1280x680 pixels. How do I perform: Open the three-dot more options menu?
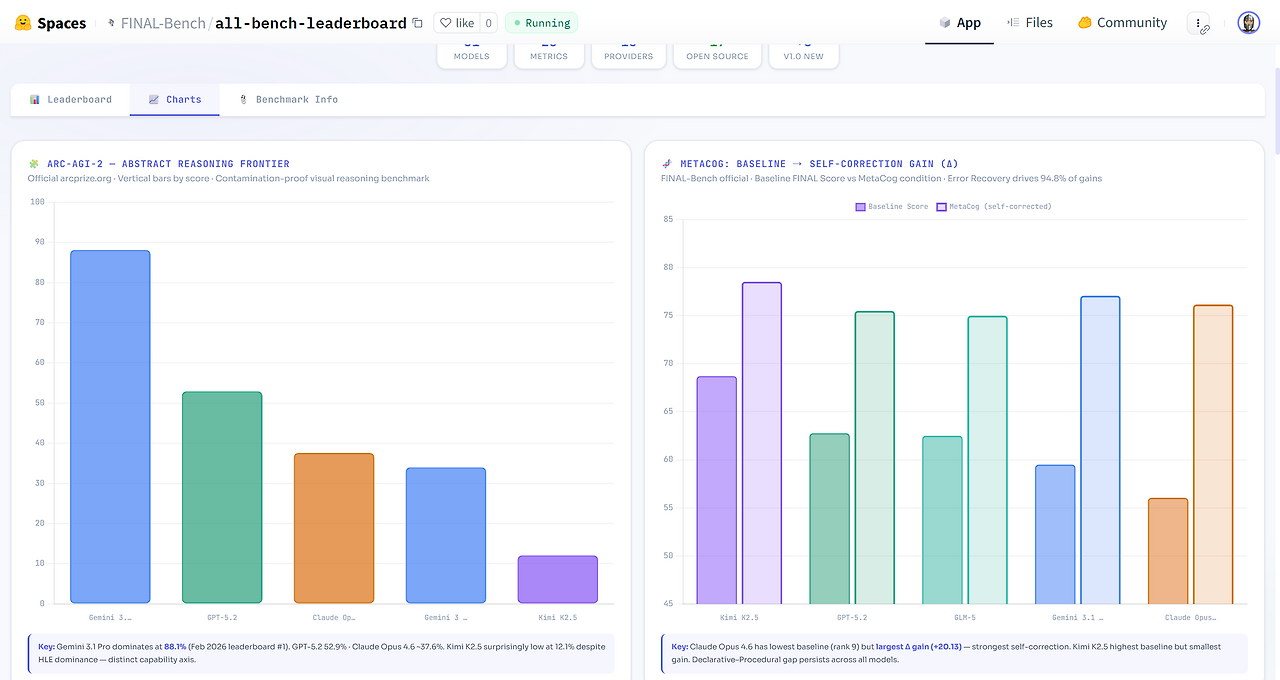coord(1199,23)
